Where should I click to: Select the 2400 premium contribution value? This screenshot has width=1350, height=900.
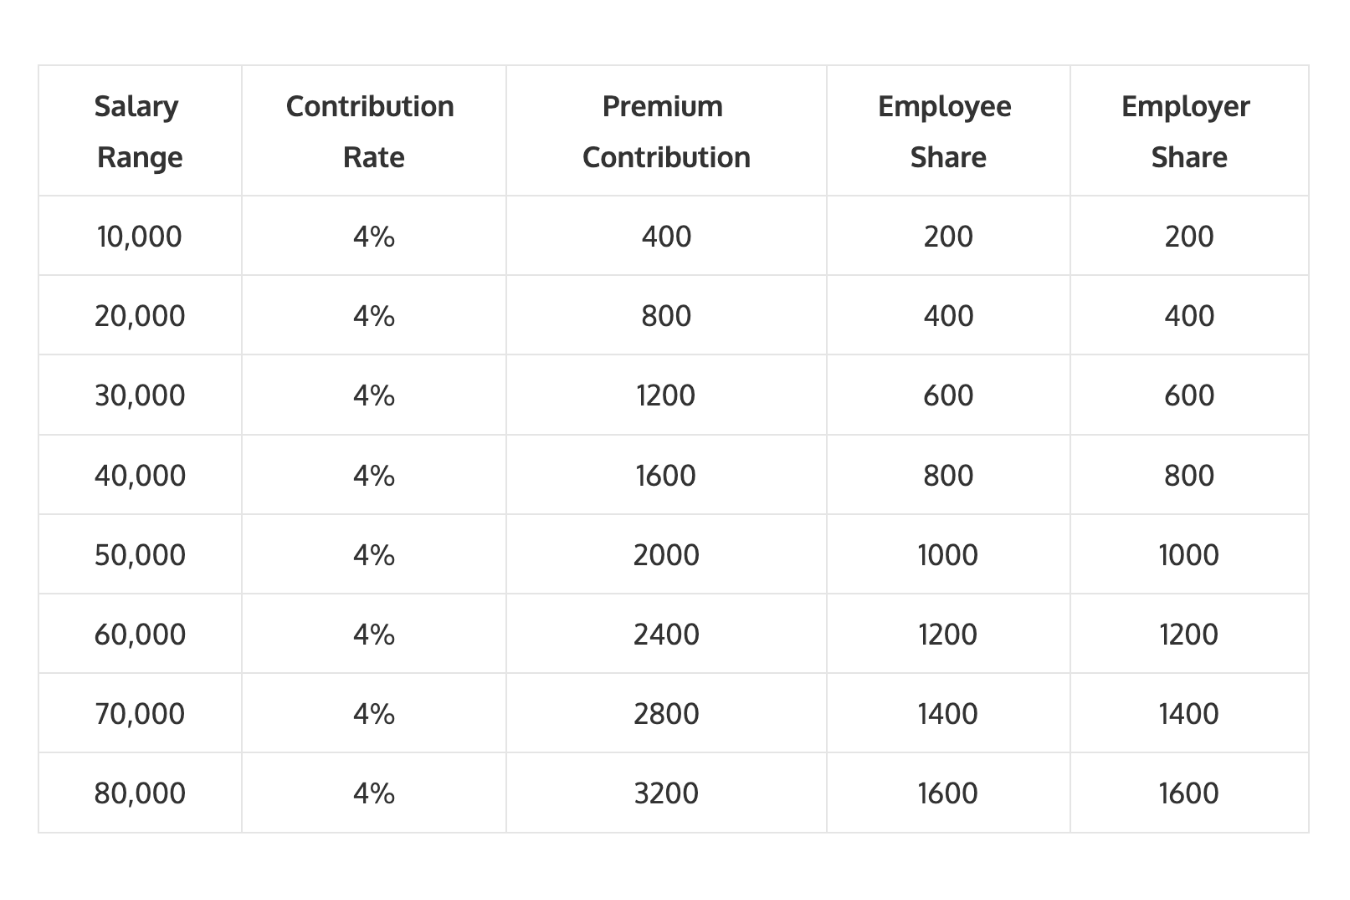point(665,634)
